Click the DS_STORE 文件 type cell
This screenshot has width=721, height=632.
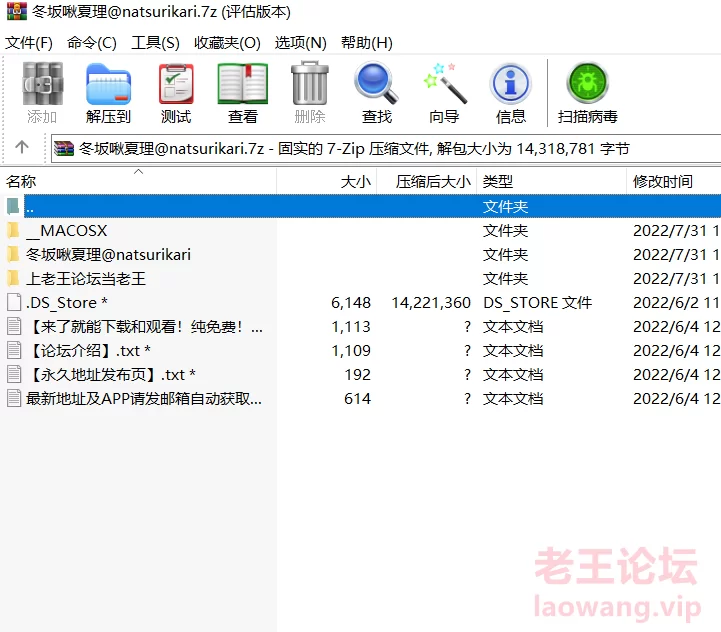click(x=538, y=302)
